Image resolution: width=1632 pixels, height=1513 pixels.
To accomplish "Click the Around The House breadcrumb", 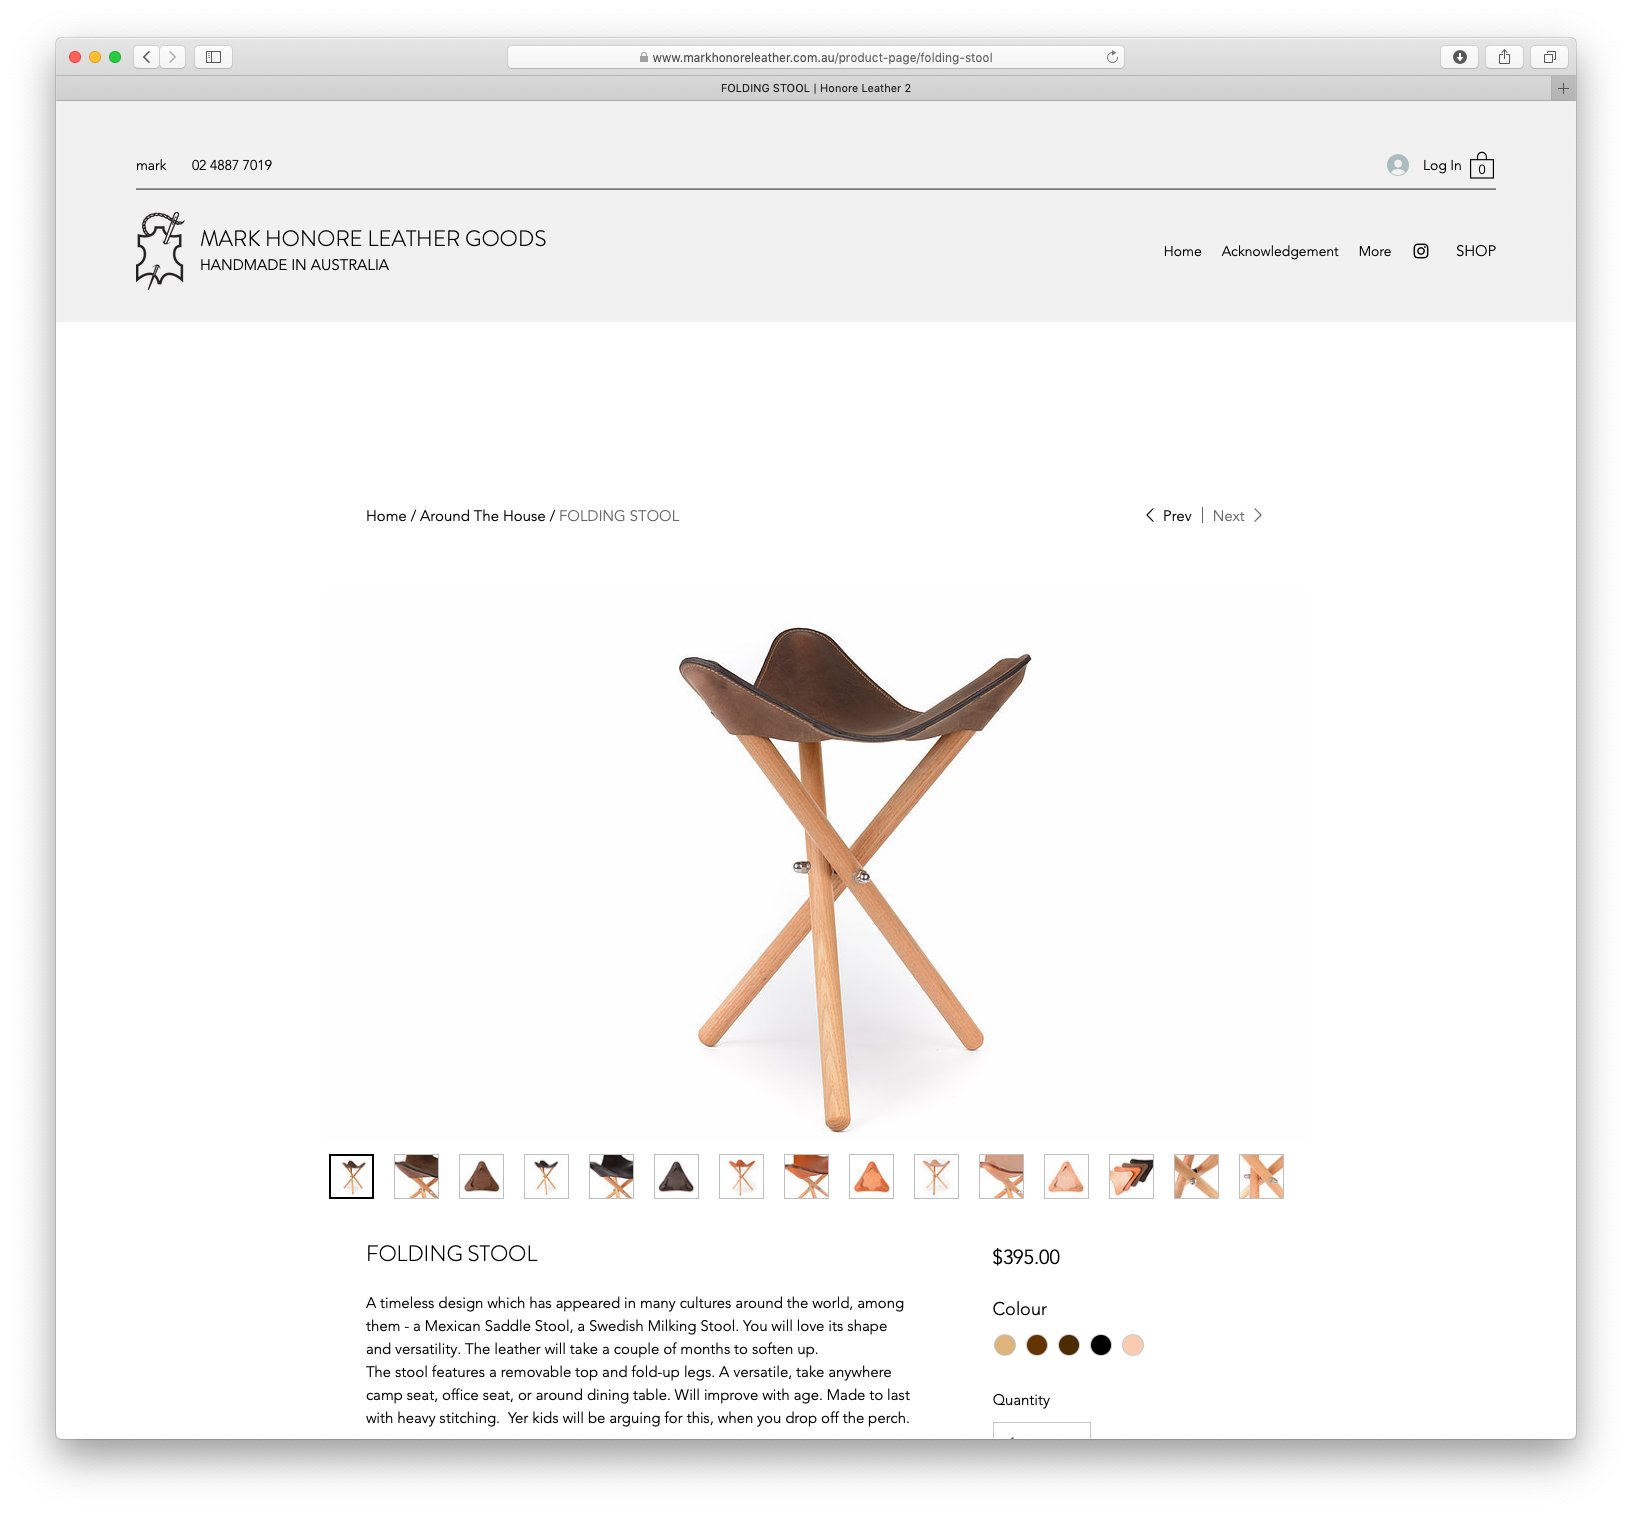I will tap(483, 516).
